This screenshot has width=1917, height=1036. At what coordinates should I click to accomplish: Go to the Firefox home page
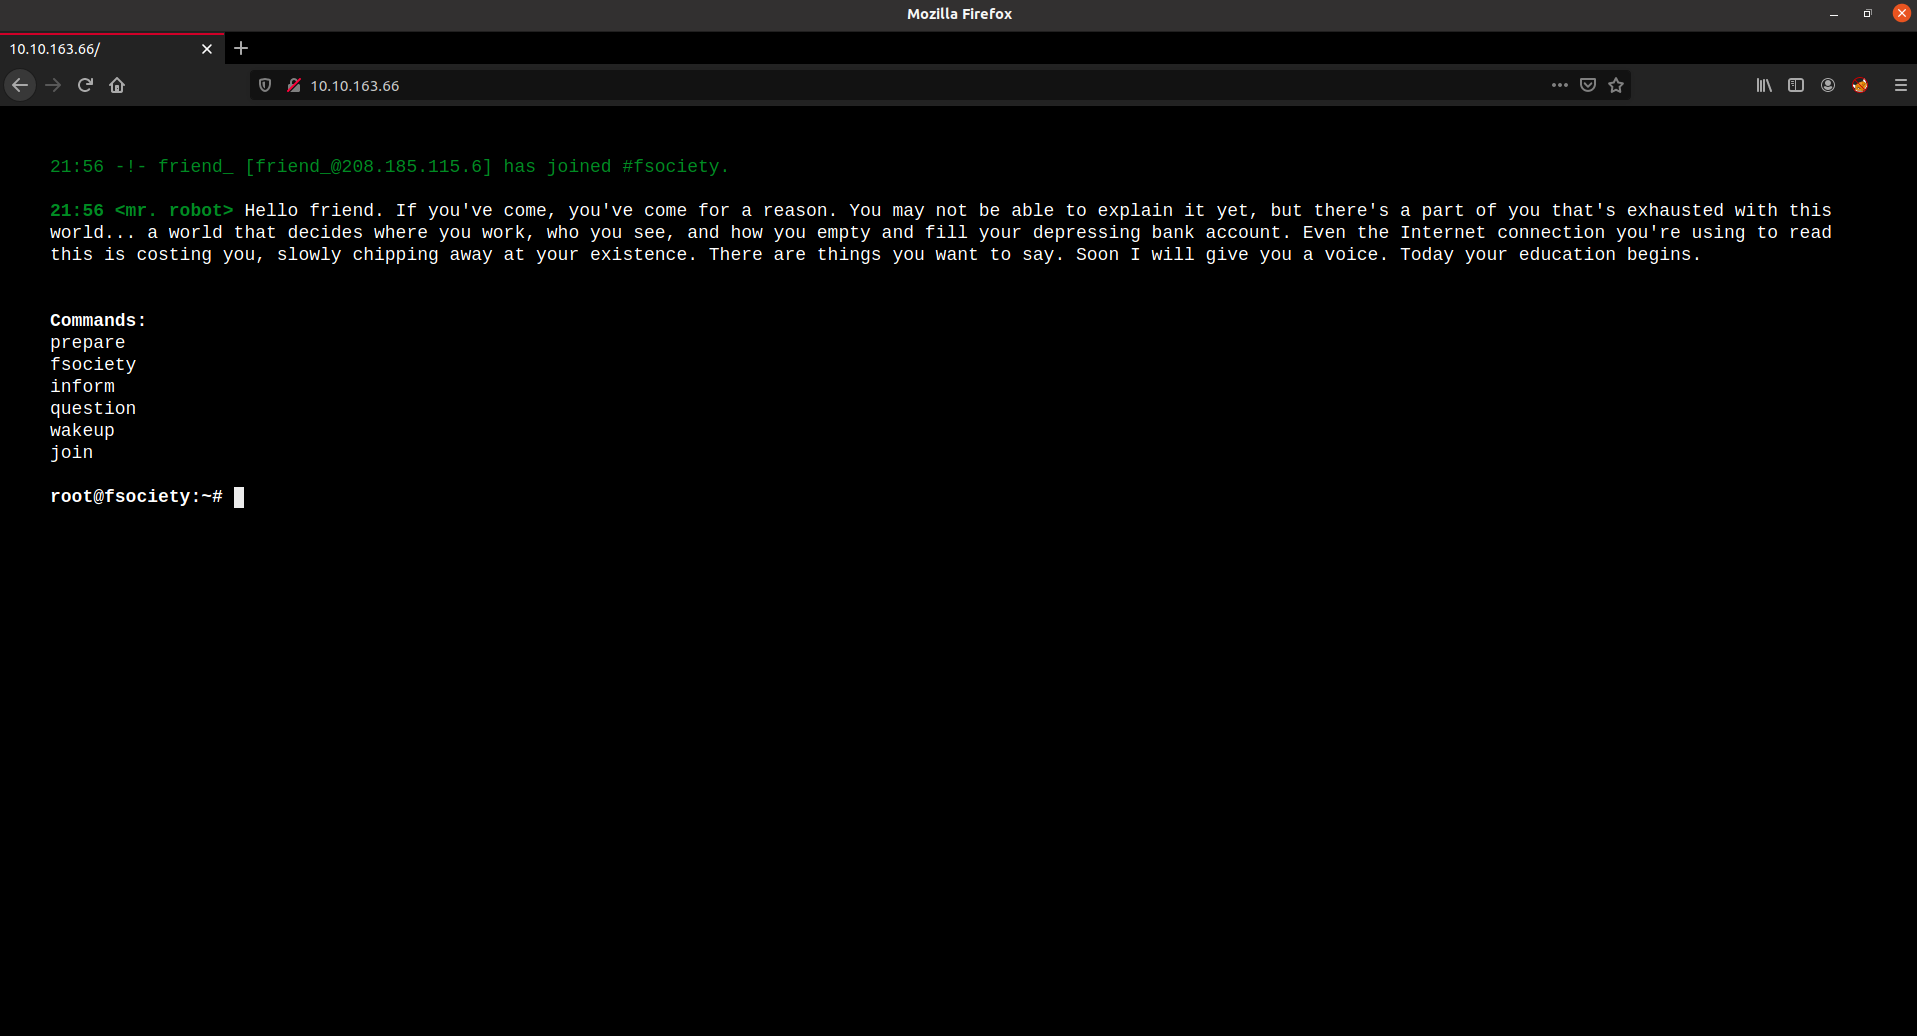click(117, 86)
